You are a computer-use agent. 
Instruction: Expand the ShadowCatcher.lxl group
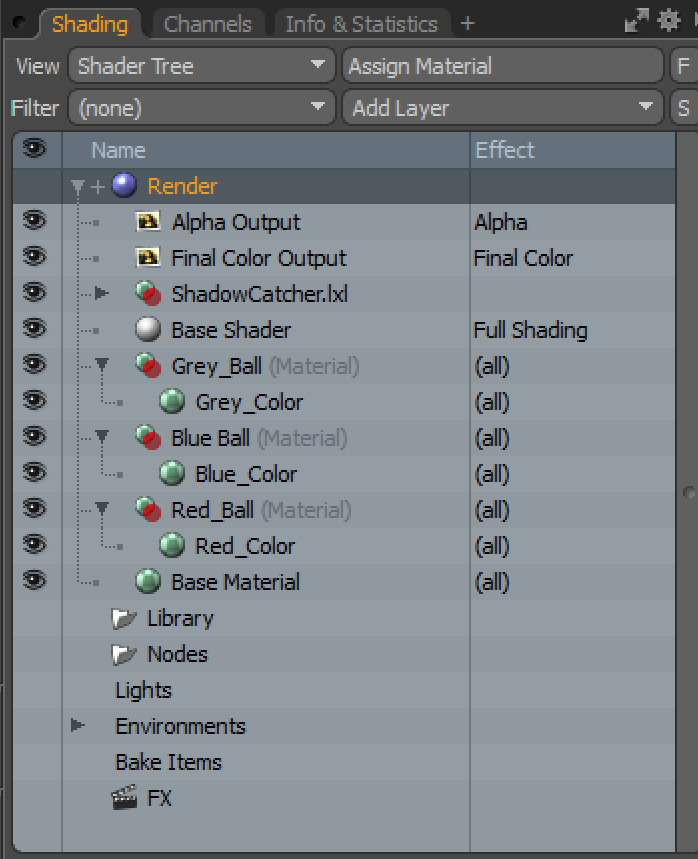[x=101, y=293]
